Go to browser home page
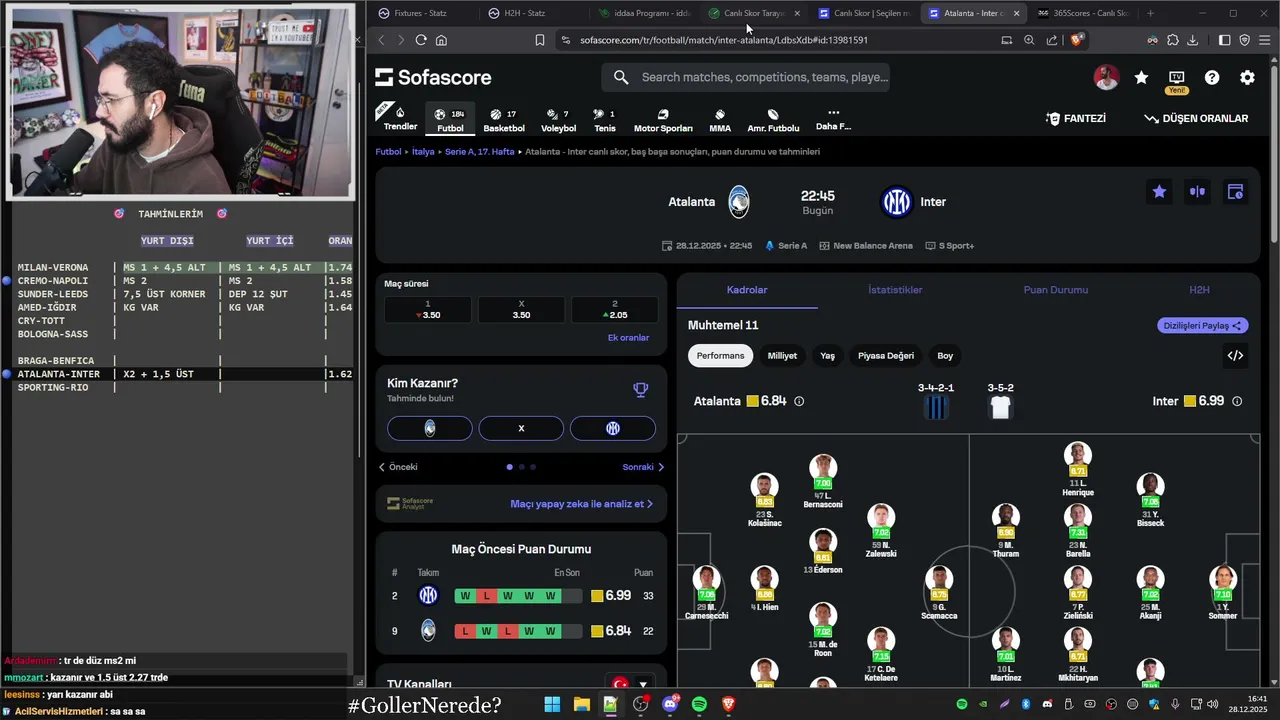Screen dimensions: 1280x720 point(441,40)
